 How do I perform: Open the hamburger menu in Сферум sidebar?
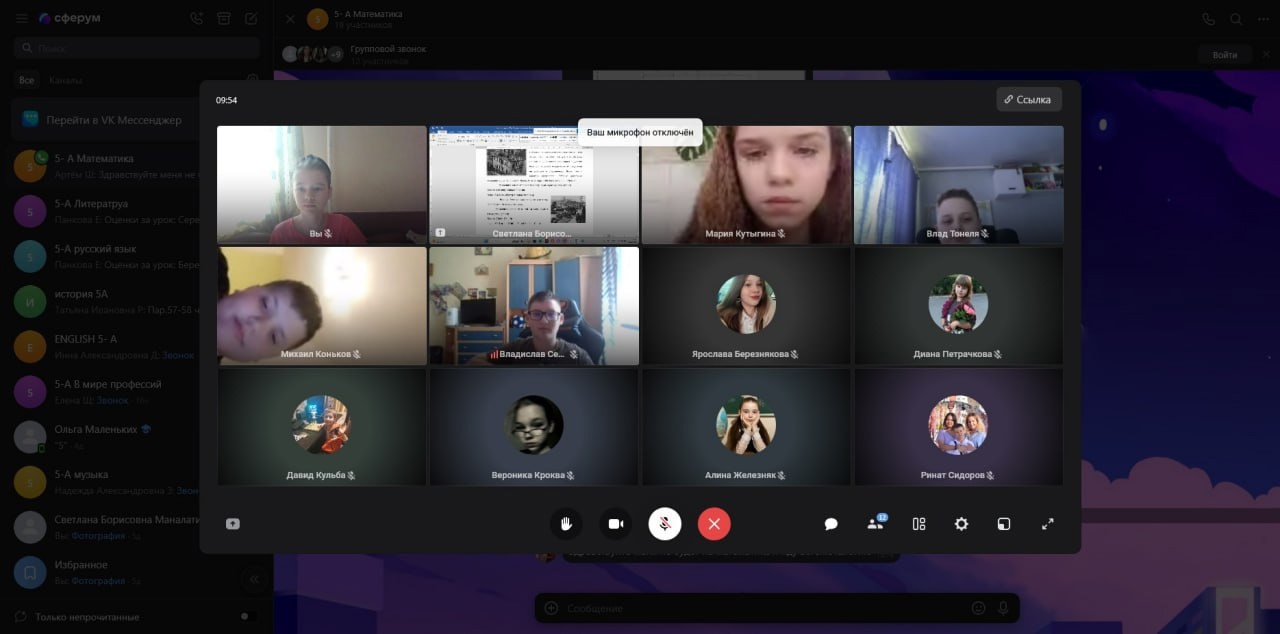tap(21, 18)
